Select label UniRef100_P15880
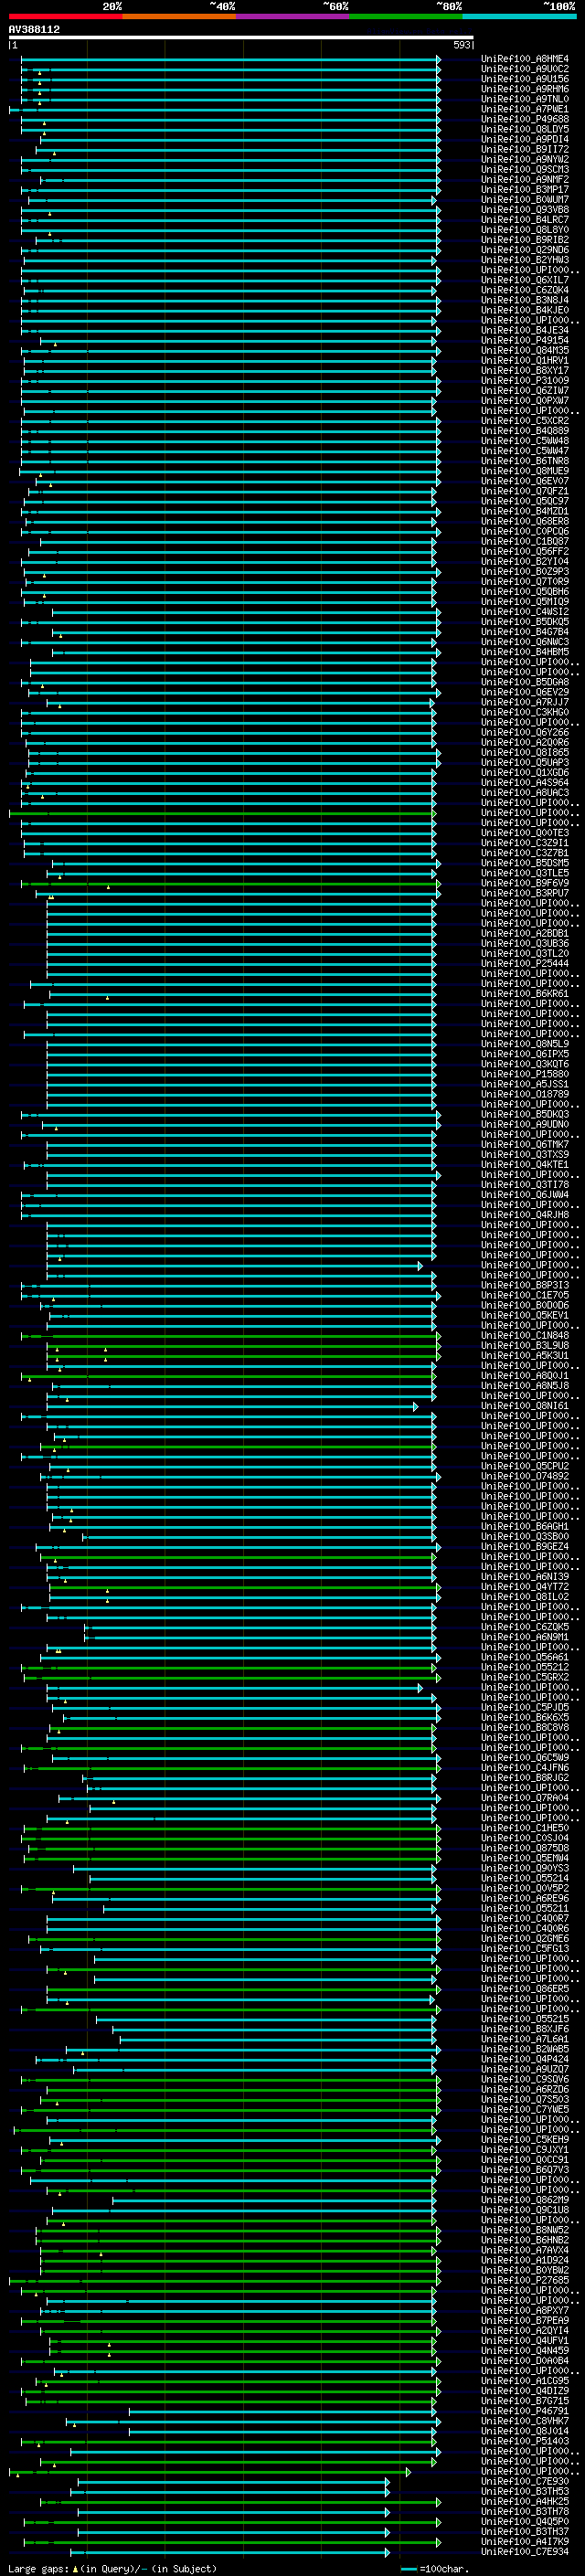The width and height of the screenshot is (585, 2576). [525, 1073]
